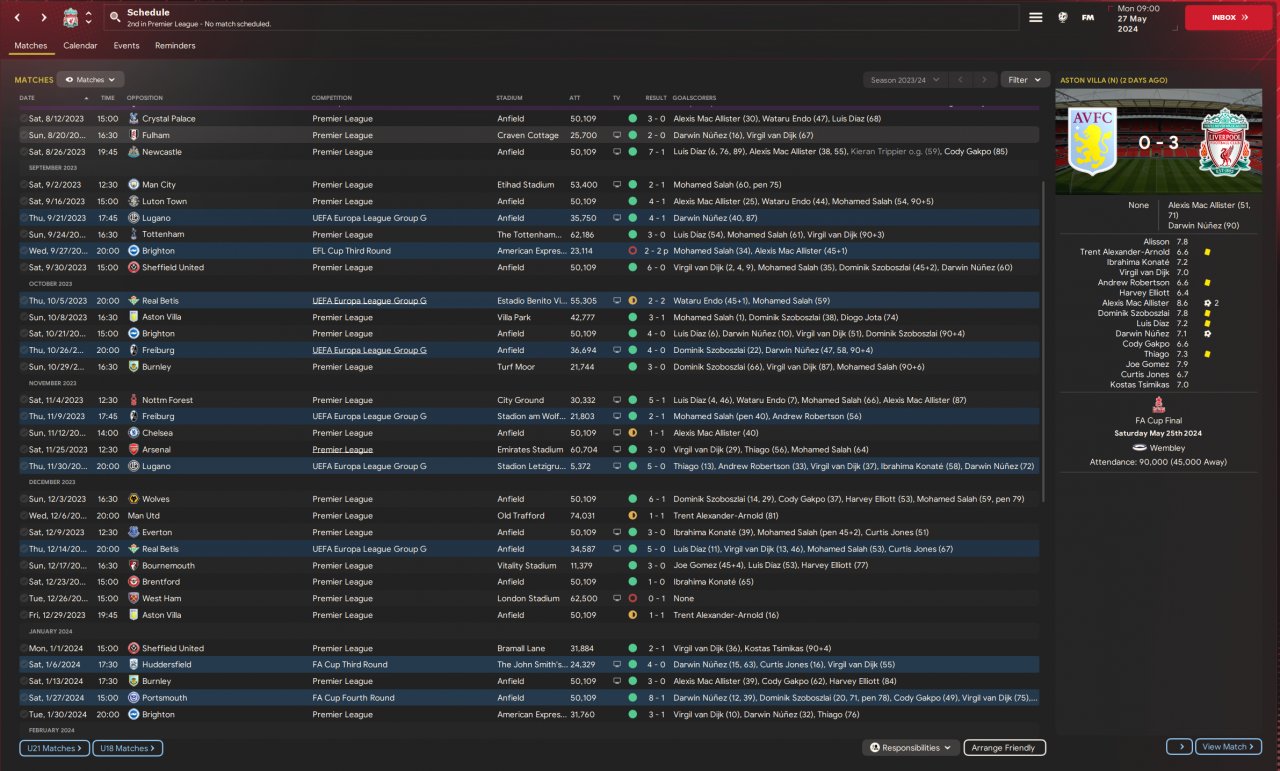Viewport: 1280px width, 771px height.
Task: Expand next match with chevron beside View Match
Action: point(1179,747)
